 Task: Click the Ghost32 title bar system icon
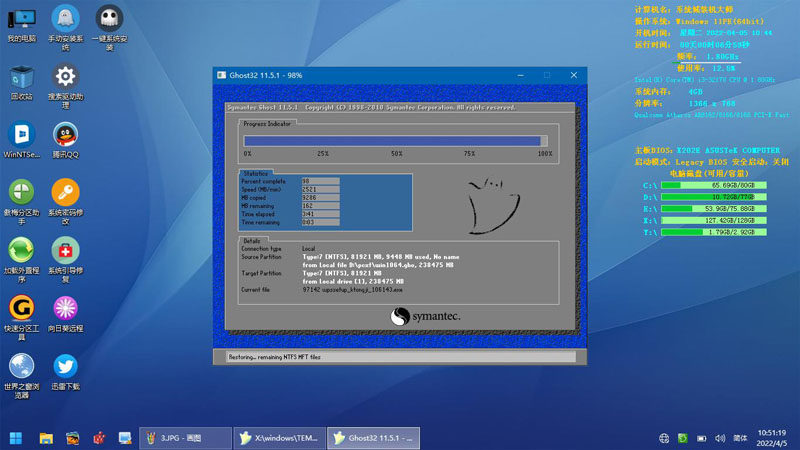(221, 75)
